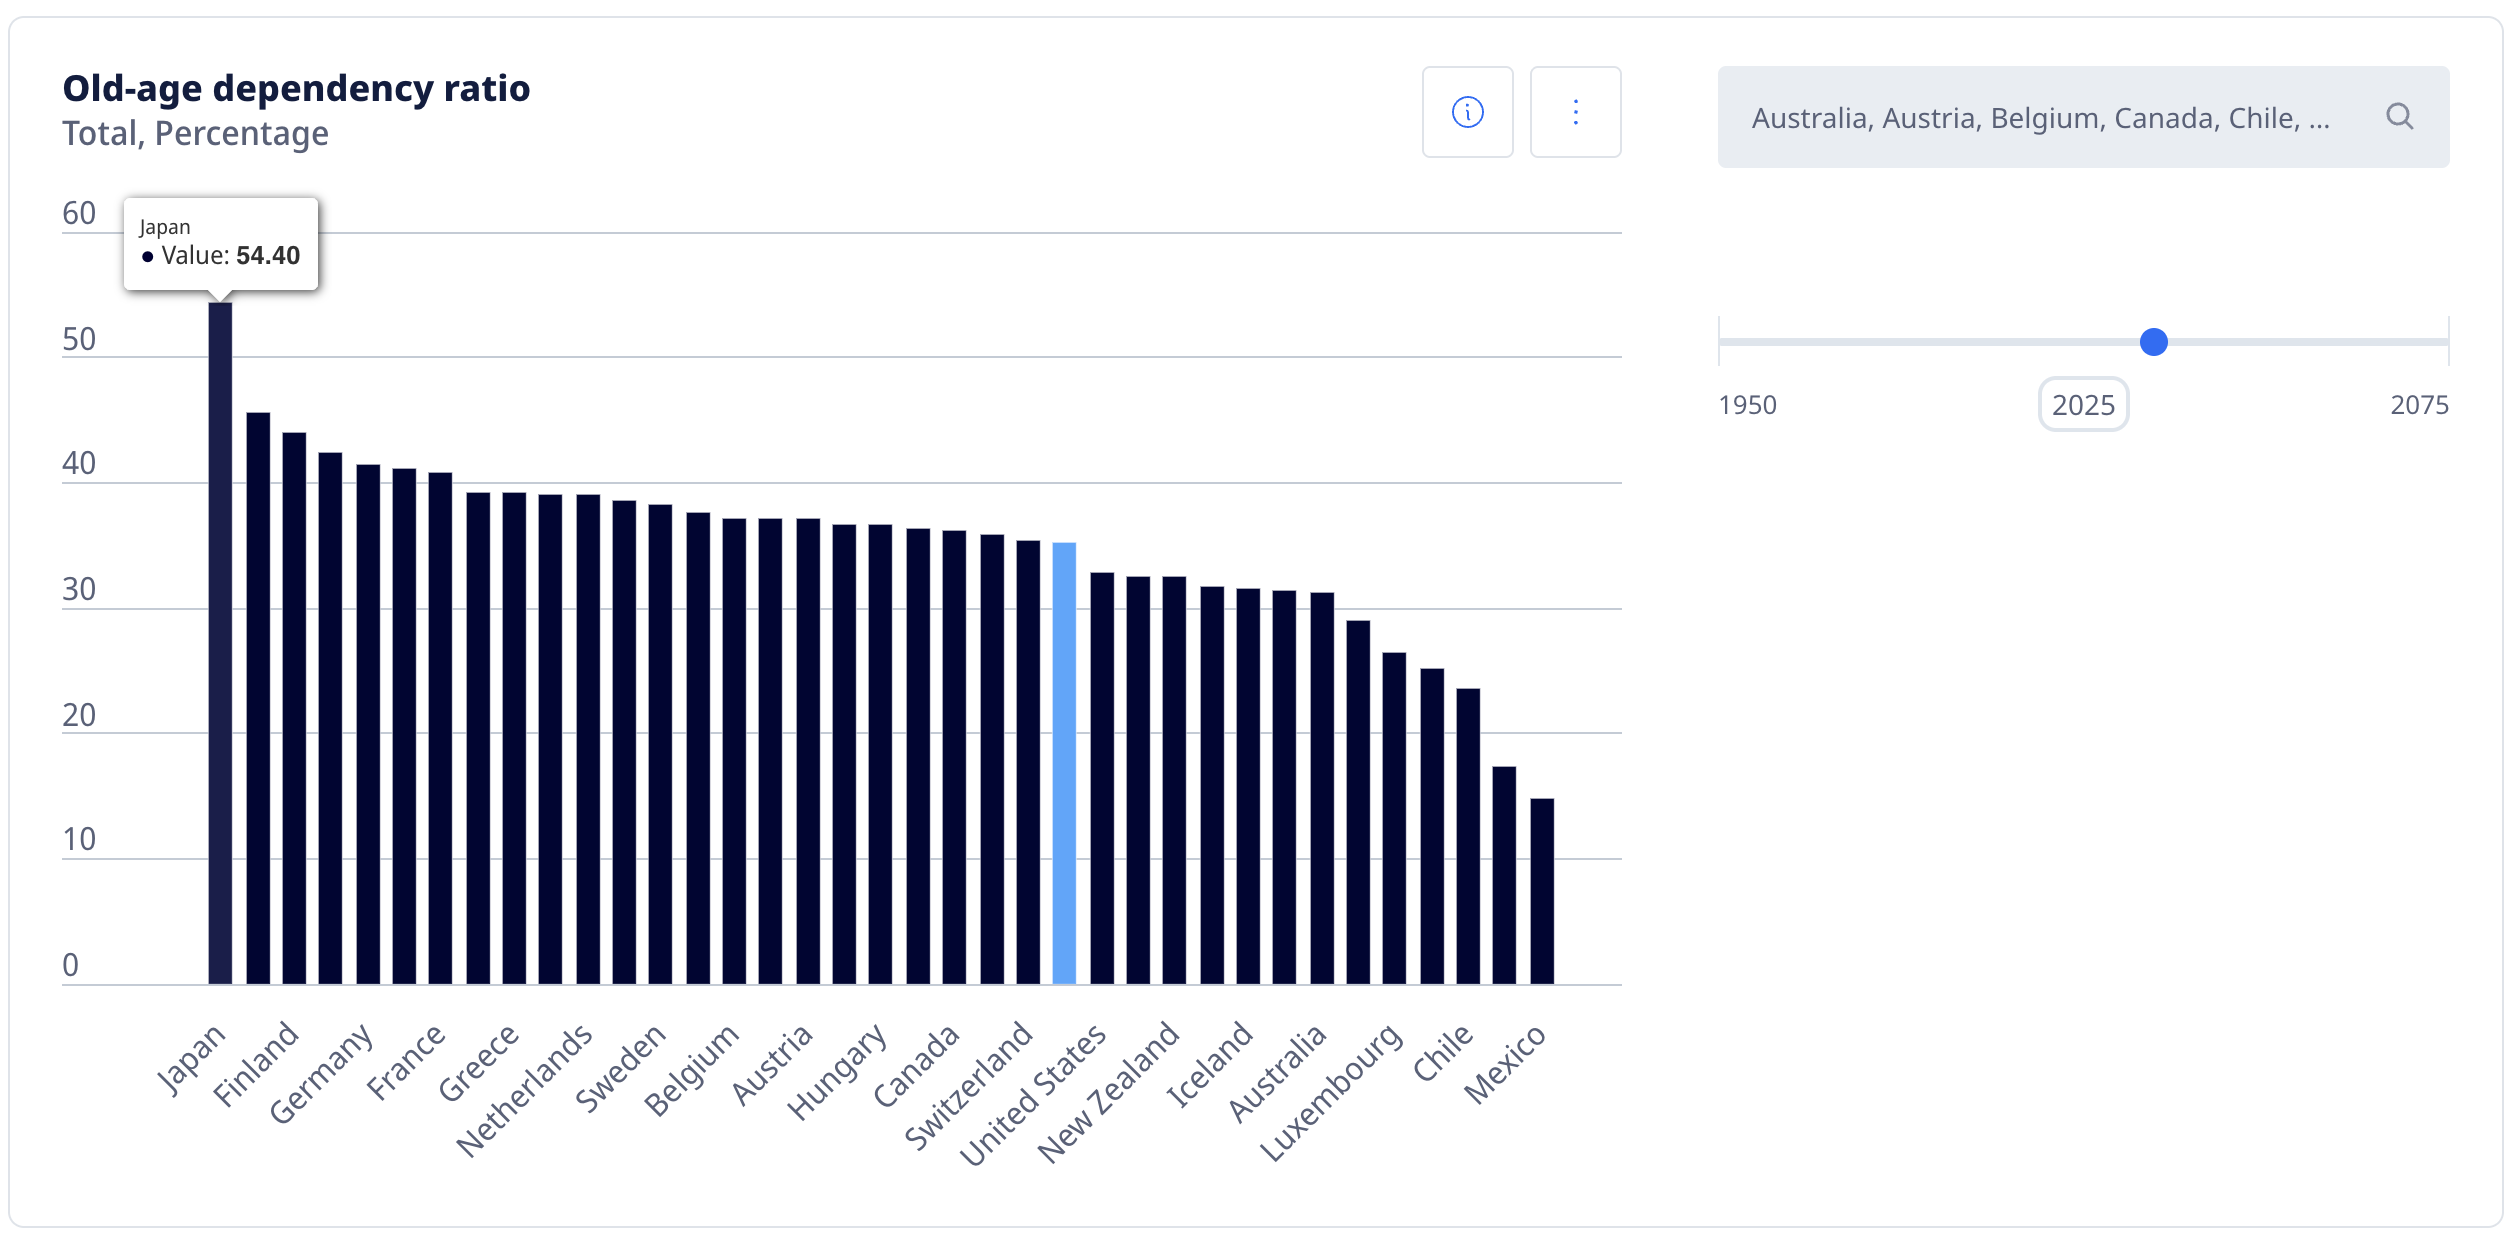Click the Netherlands axis label

[x=525, y=1089]
